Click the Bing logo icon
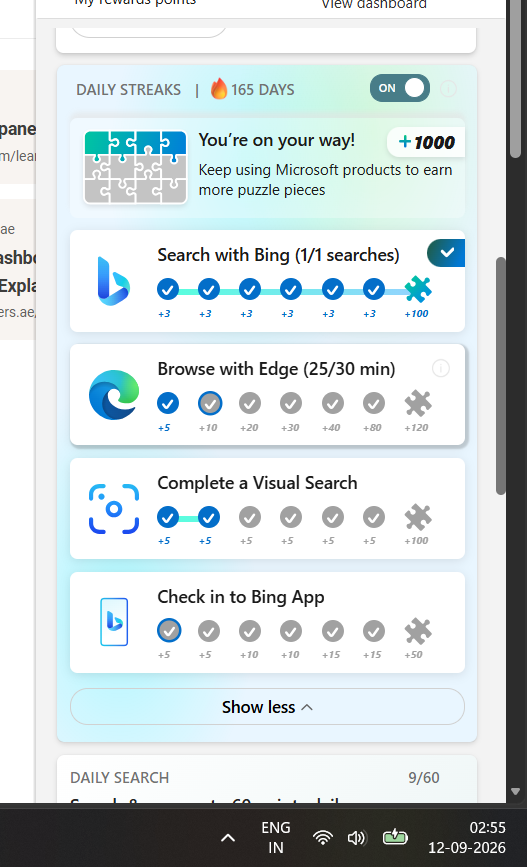This screenshot has width=527, height=867. [x=113, y=281]
